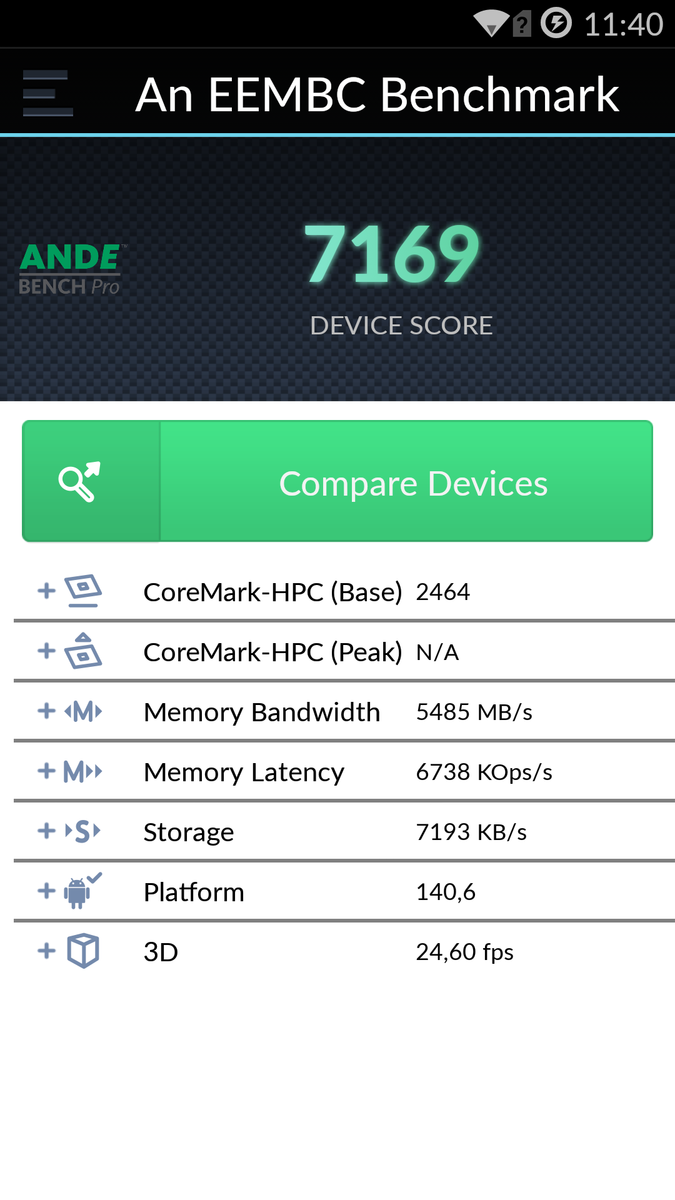
Task: Click the CoreMark-HPC (Base) chip icon
Action: click(x=83, y=591)
